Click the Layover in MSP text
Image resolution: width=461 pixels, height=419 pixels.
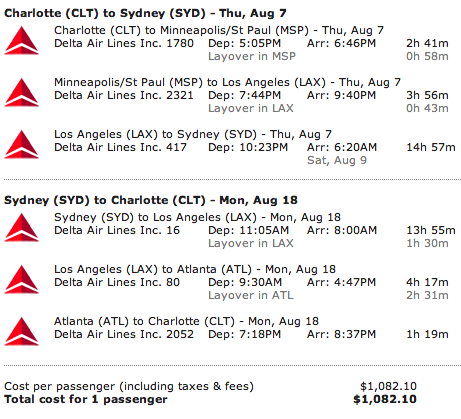(252, 56)
